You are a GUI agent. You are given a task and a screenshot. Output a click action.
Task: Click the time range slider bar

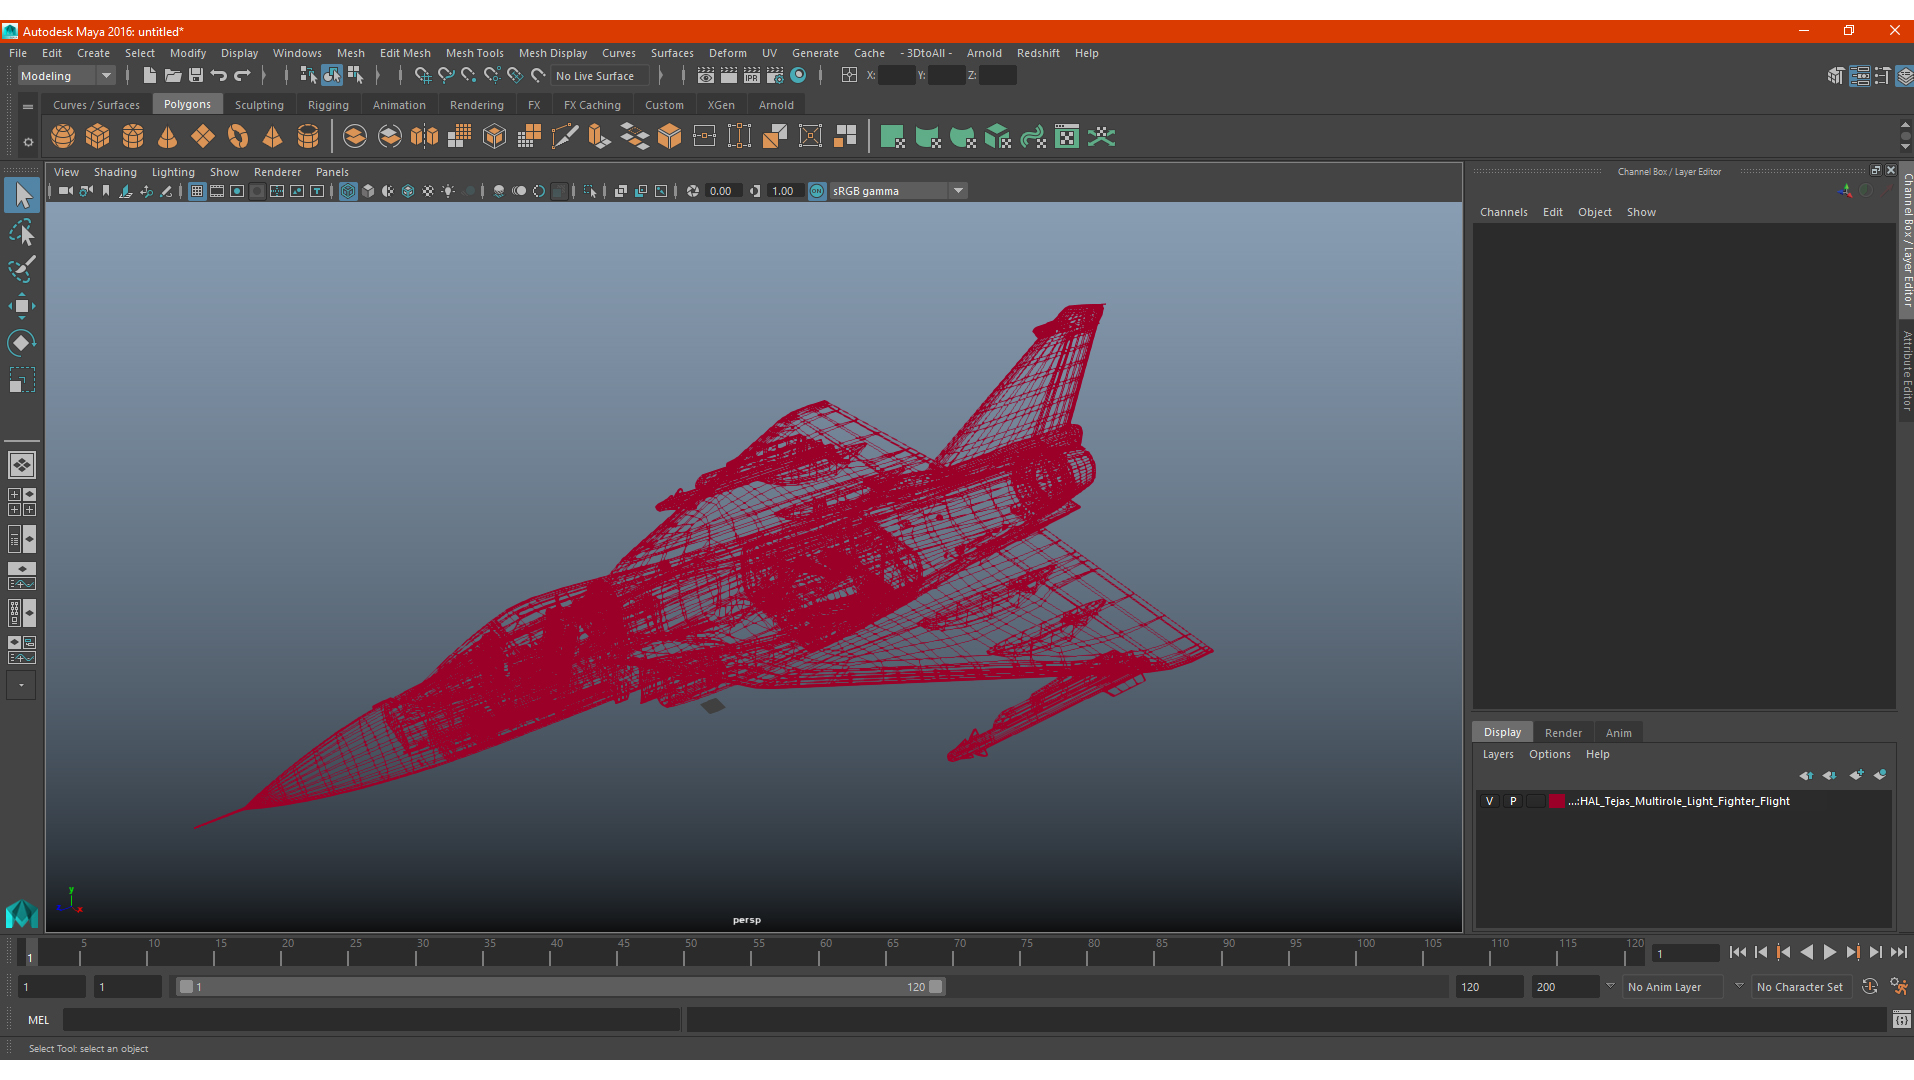[560, 987]
